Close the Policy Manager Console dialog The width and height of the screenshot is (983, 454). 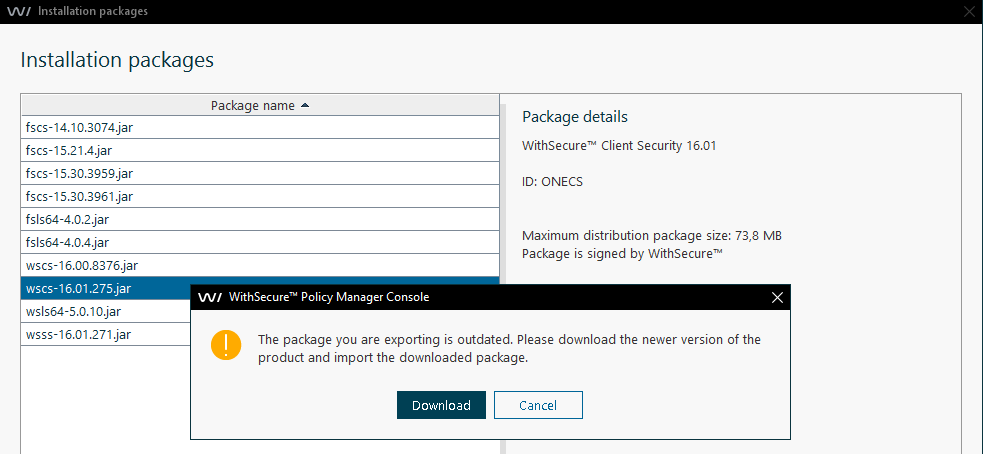tap(777, 297)
